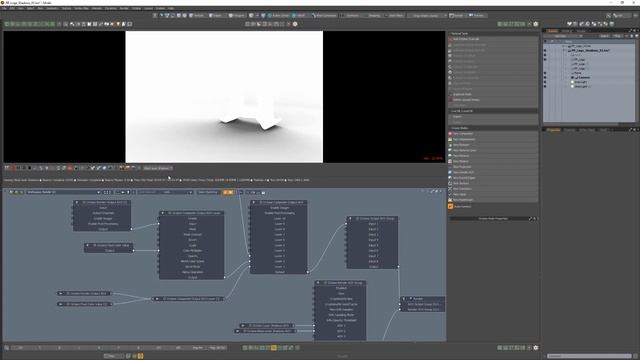Select Polygons selection mode
Image resolution: width=640 pixels, height=360 pixels.
click(236, 16)
